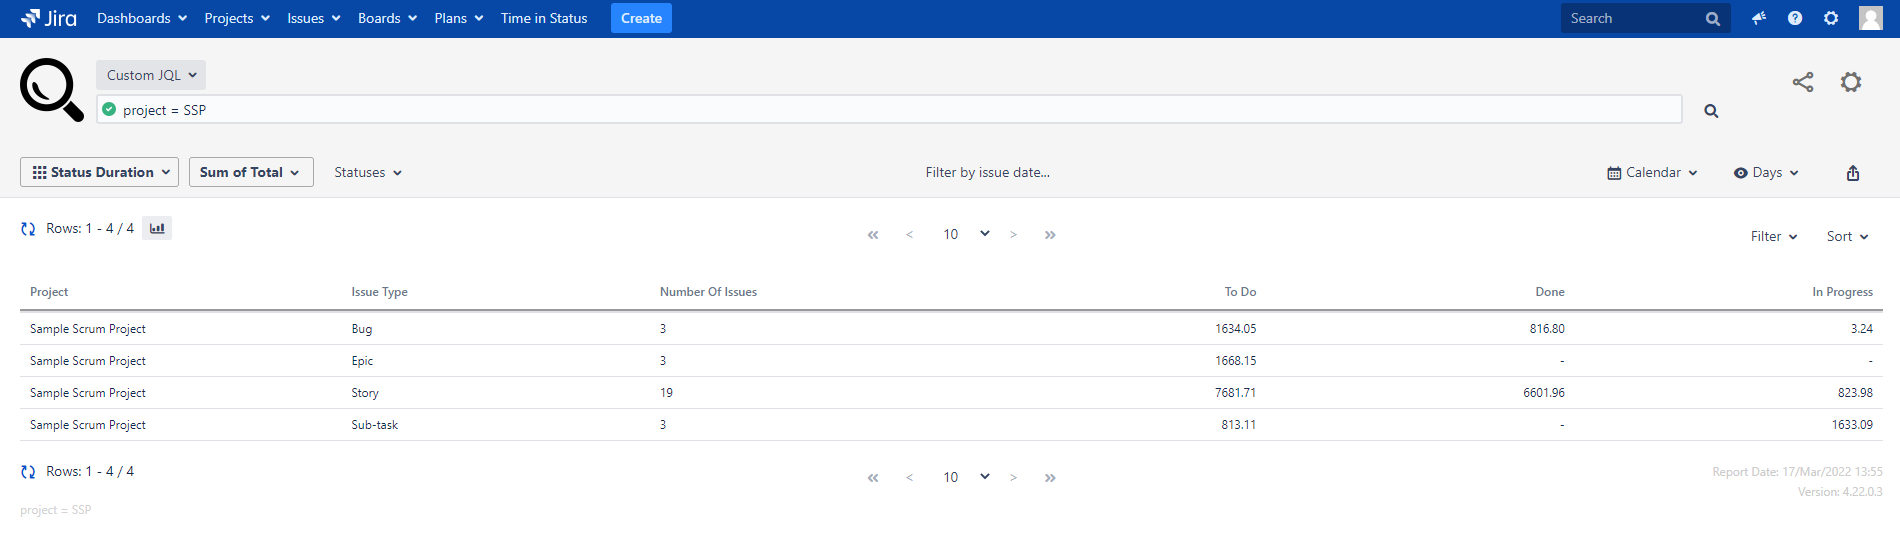Click the top refresh rows icon

(x=28, y=229)
